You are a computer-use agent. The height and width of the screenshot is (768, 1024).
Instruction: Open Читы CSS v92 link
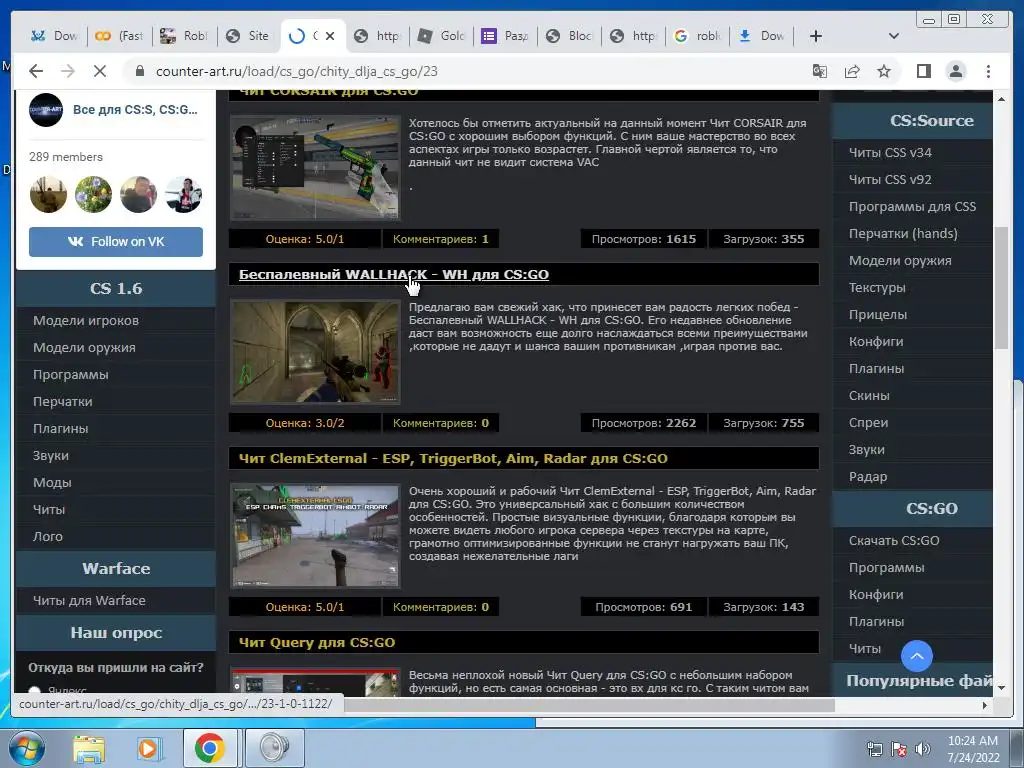[x=890, y=180]
